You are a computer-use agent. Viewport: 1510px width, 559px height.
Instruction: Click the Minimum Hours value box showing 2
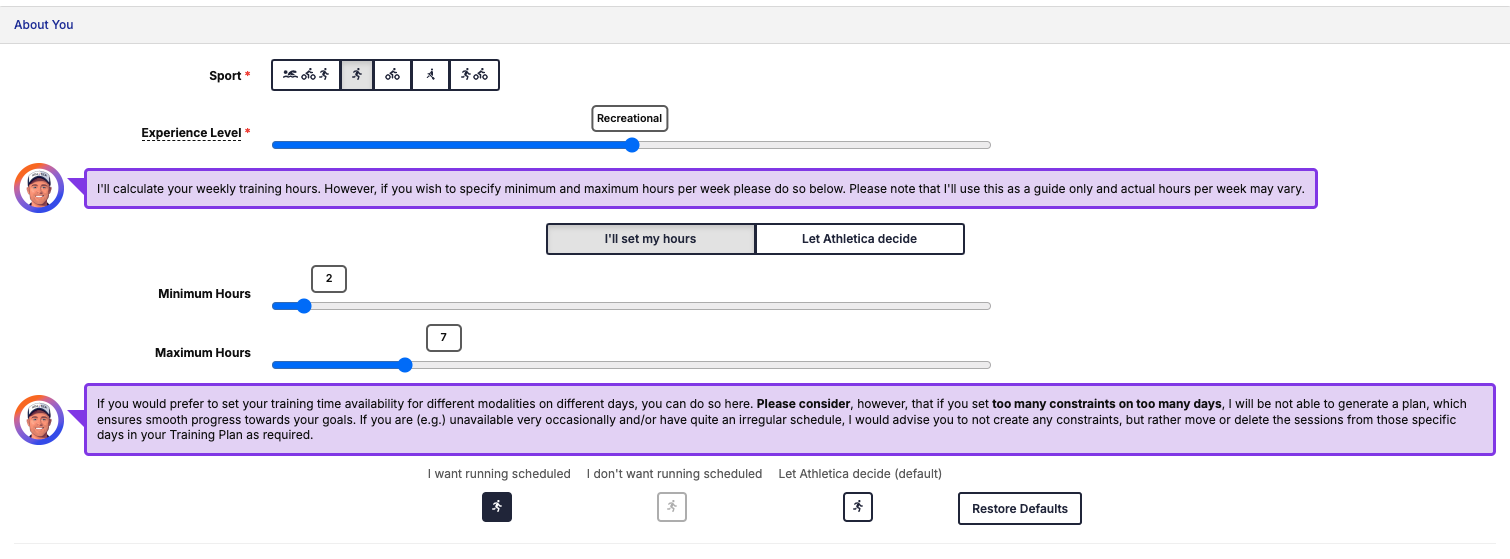coord(329,279)
